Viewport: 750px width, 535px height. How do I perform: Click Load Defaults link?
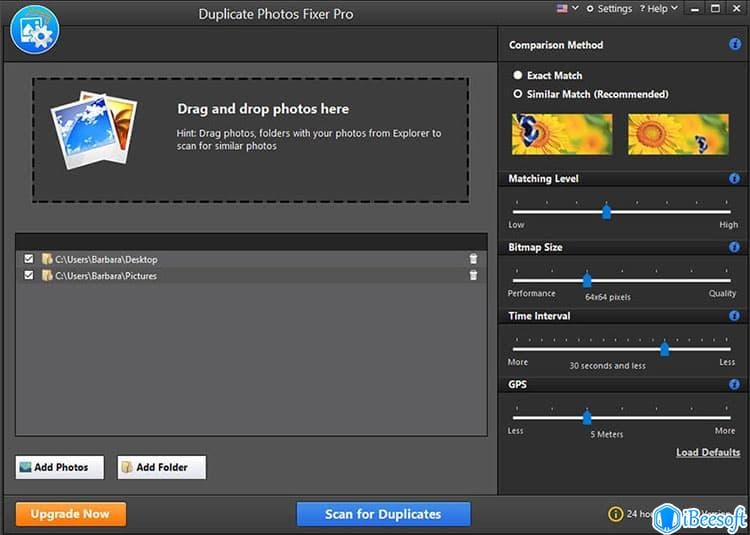point(708,452)
